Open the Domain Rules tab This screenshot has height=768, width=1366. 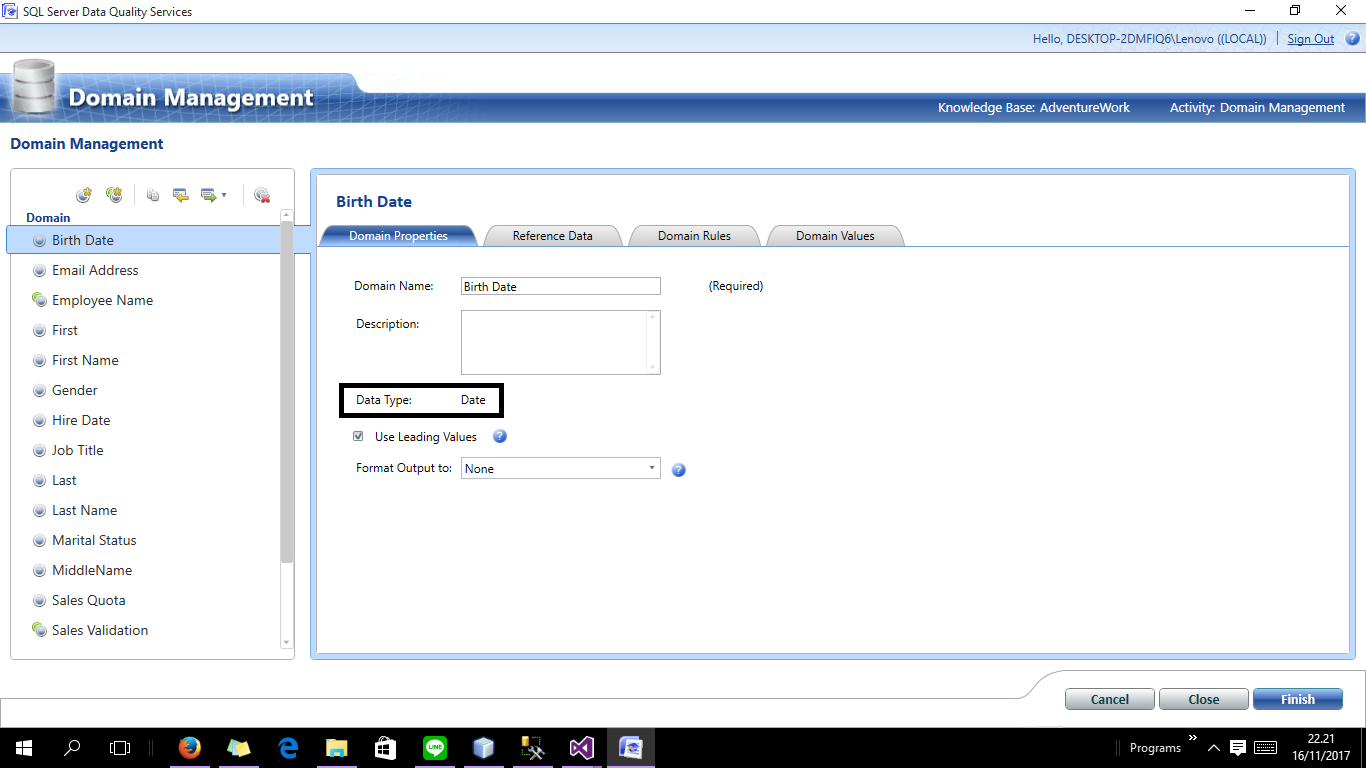694,236
